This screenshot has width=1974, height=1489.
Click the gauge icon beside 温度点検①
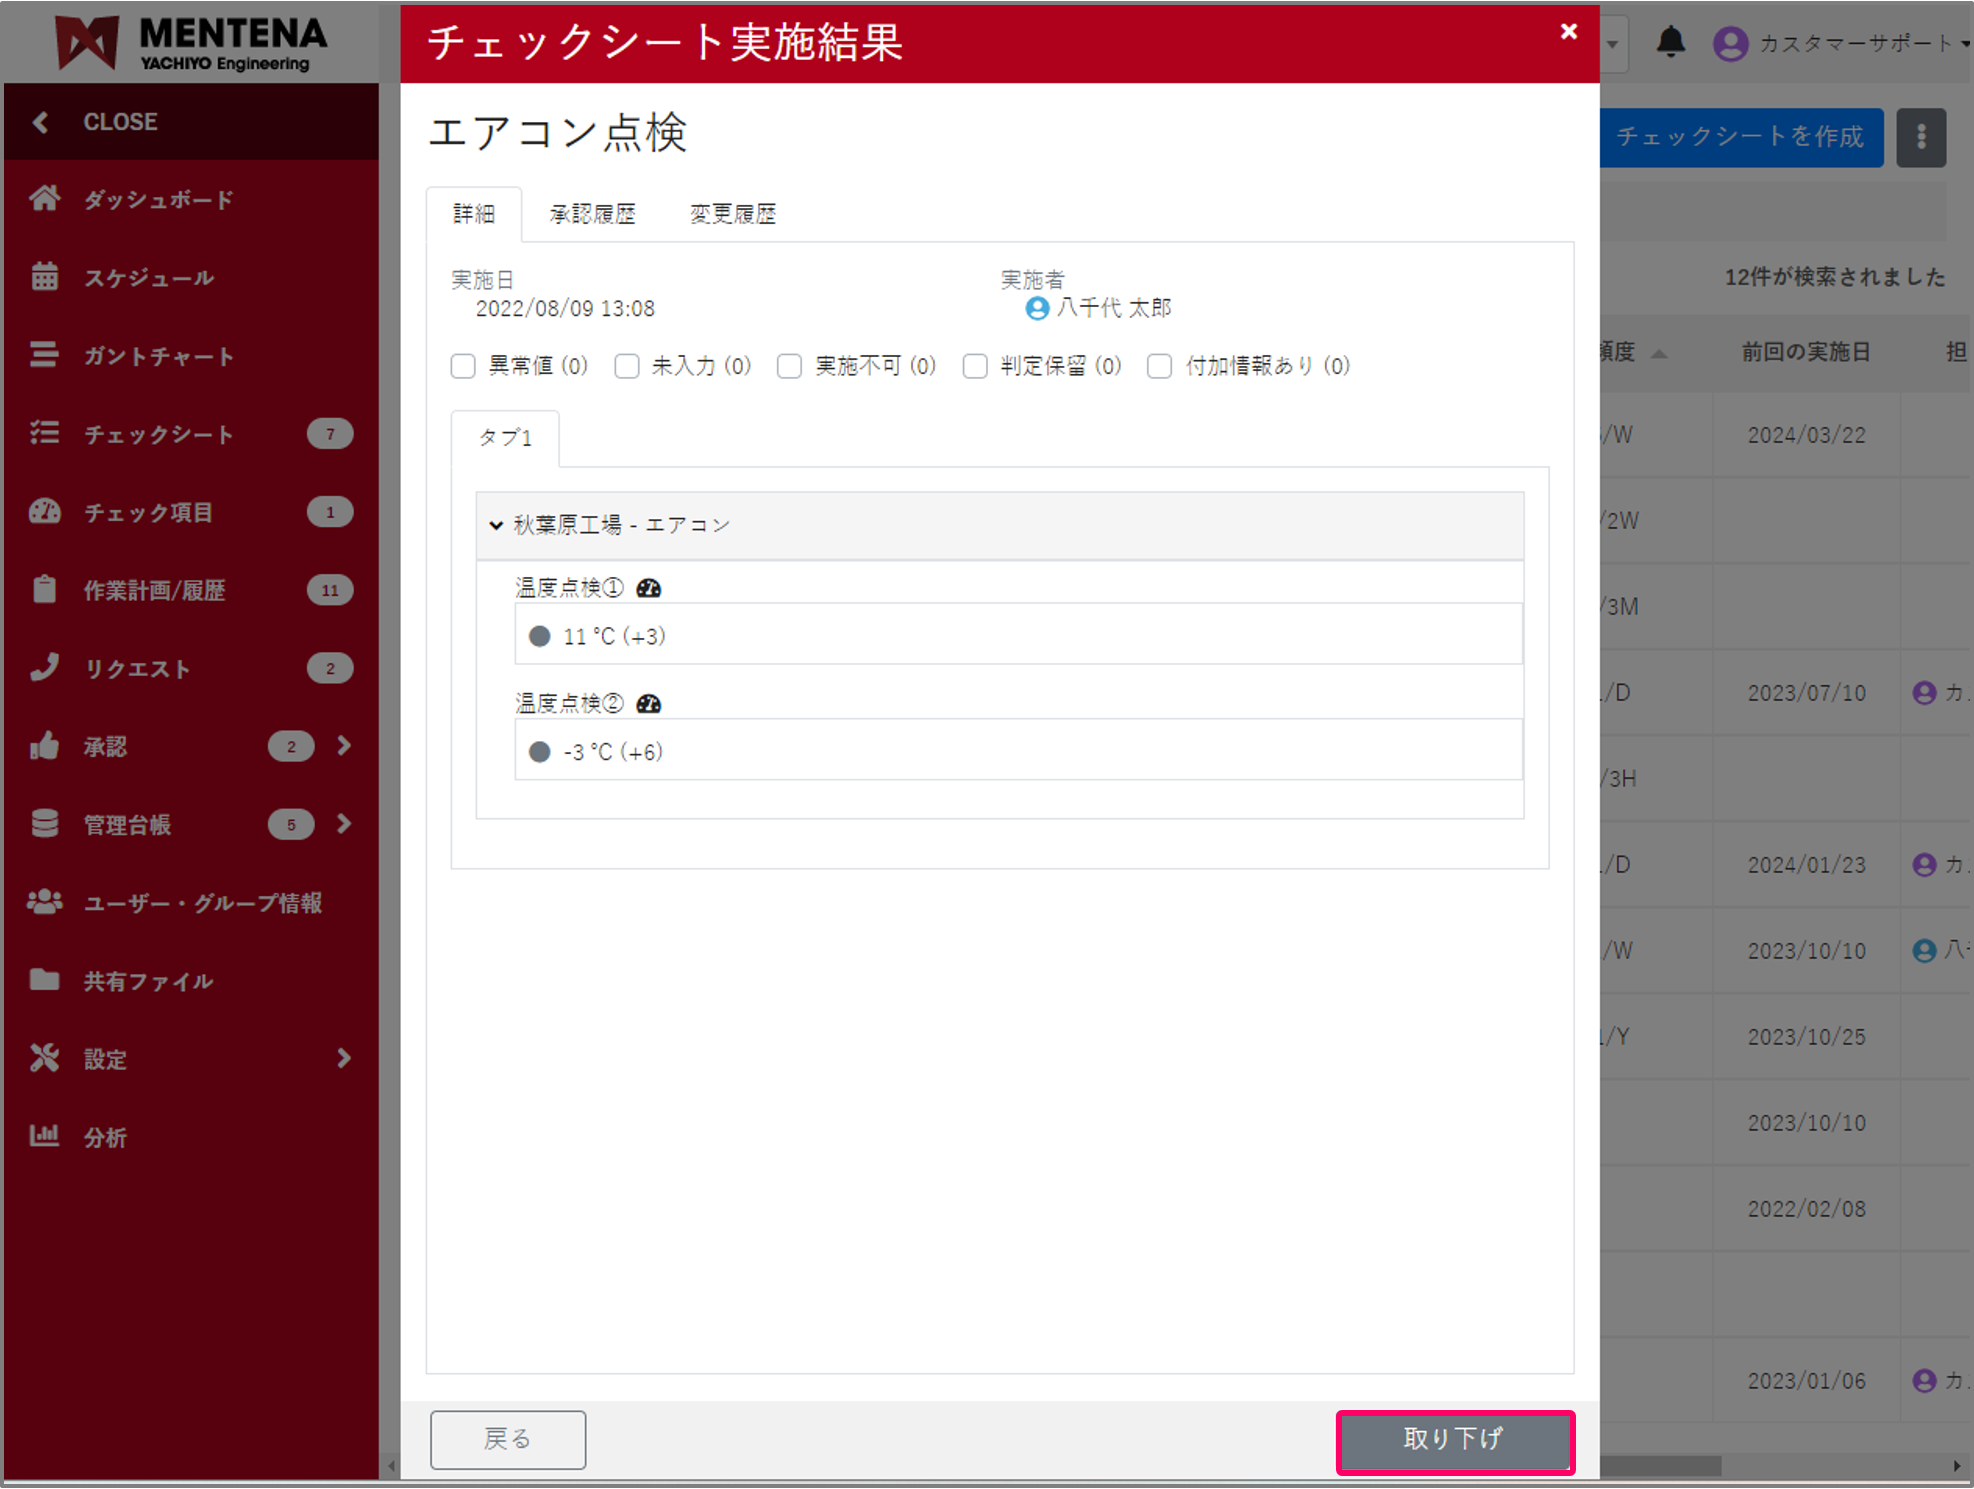(649, 588)
